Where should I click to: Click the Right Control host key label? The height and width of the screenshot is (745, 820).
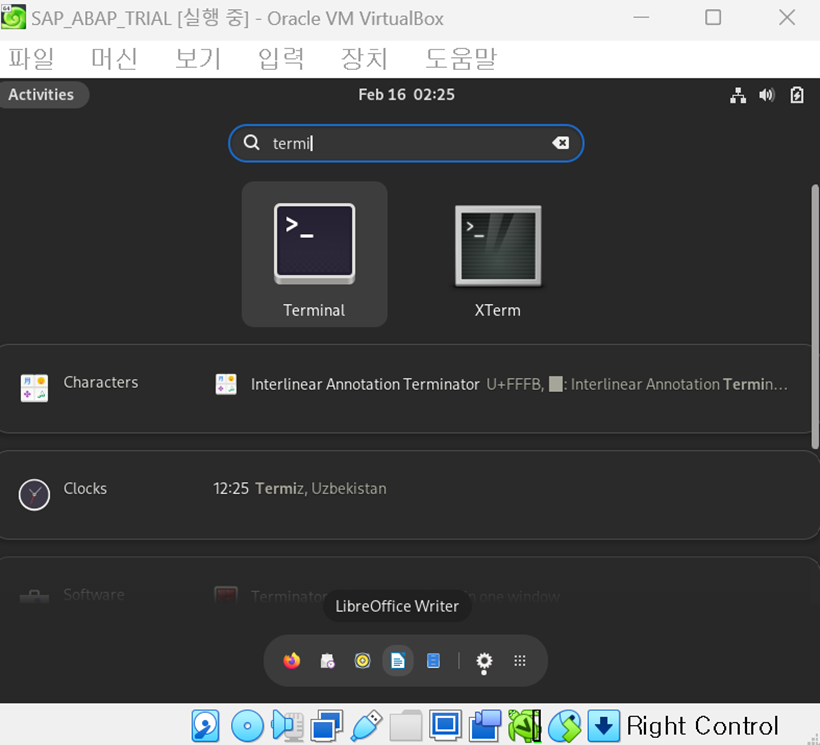pyautogui.click(x=702, y=726)
